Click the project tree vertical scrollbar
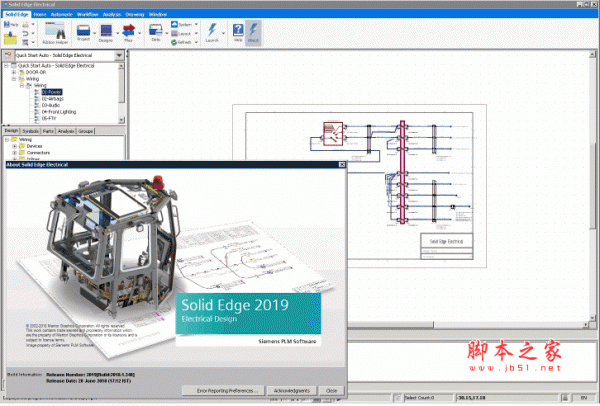 point(121,93)
